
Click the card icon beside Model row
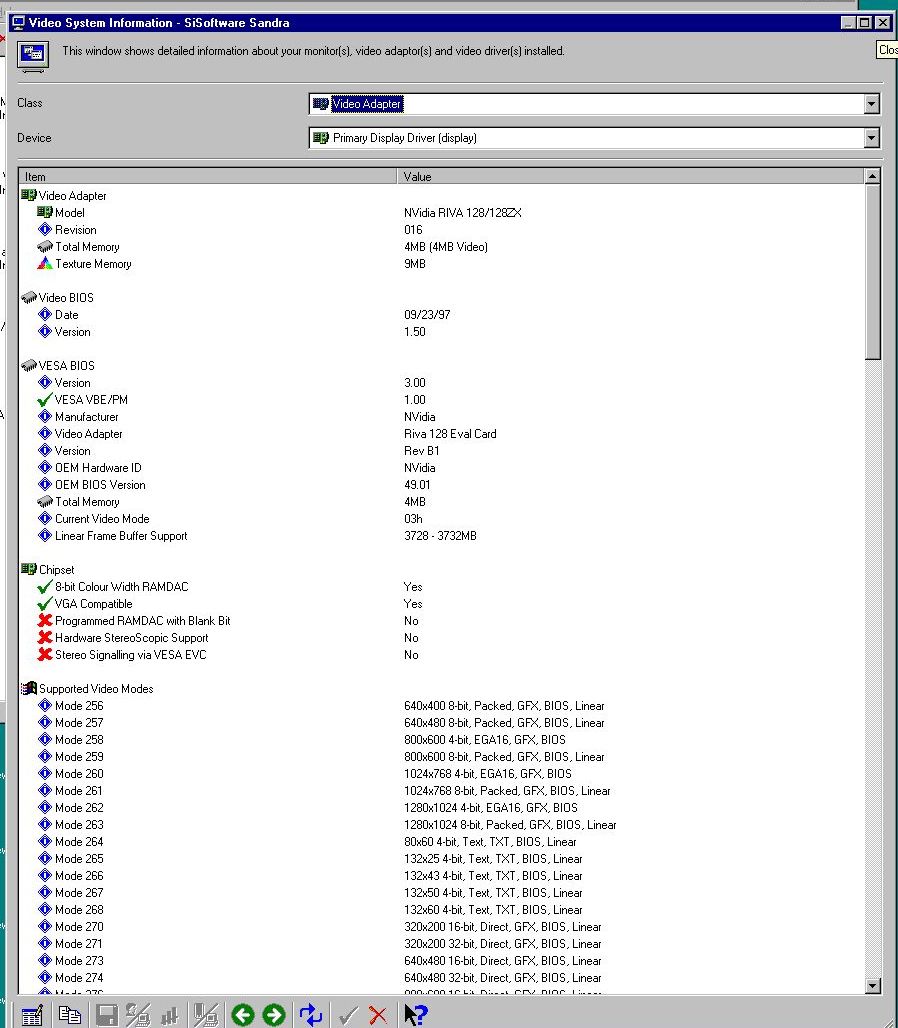[45, 212]
